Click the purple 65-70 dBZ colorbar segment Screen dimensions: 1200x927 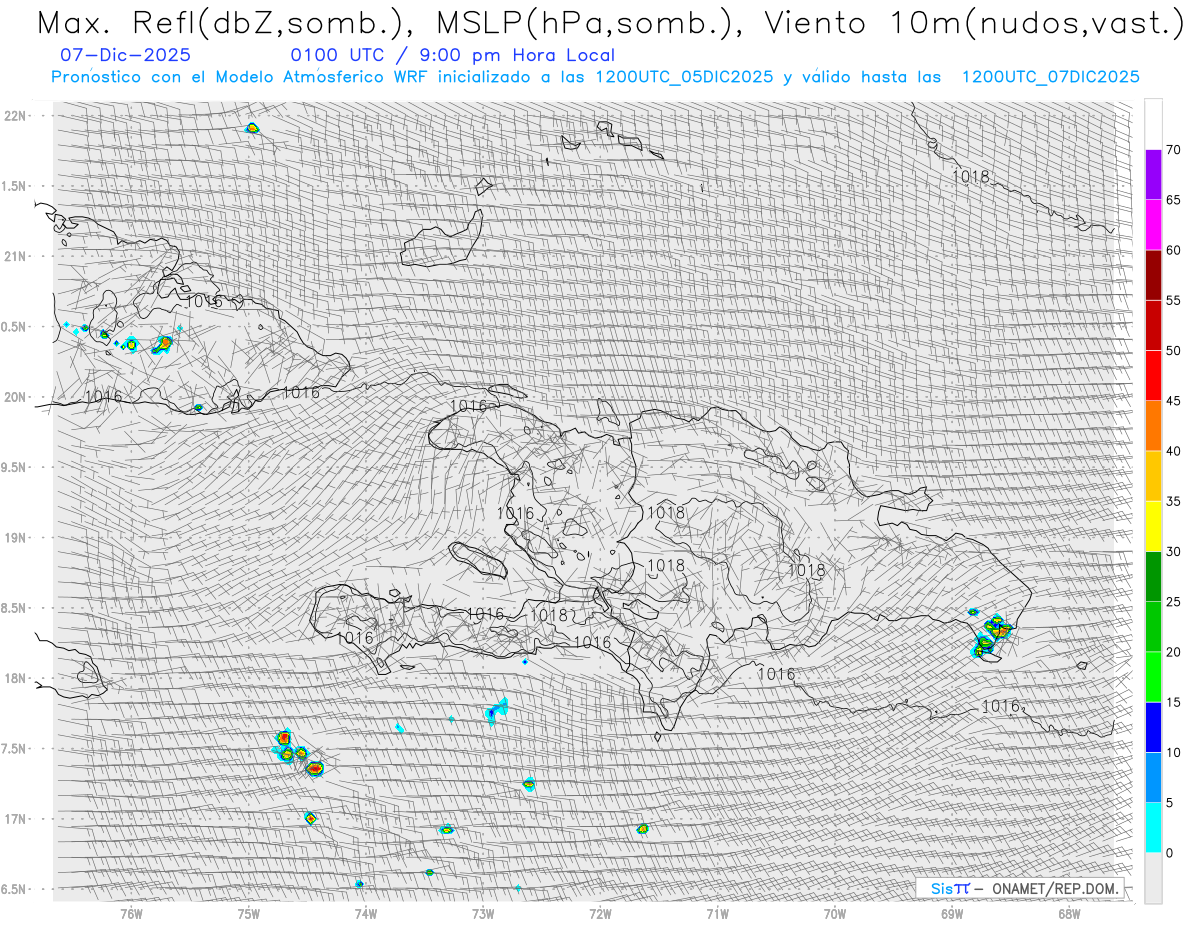pos(1153,175)
